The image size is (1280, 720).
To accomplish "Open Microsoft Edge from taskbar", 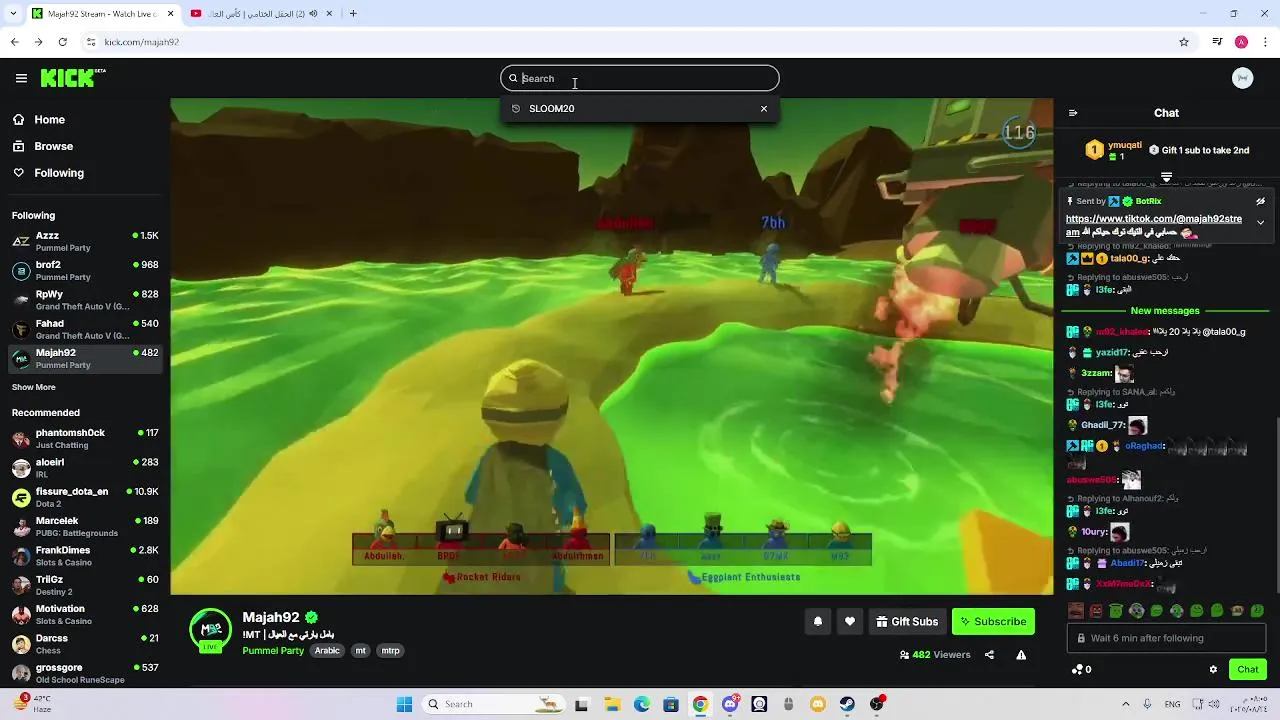I will click(x=641, y=704).
